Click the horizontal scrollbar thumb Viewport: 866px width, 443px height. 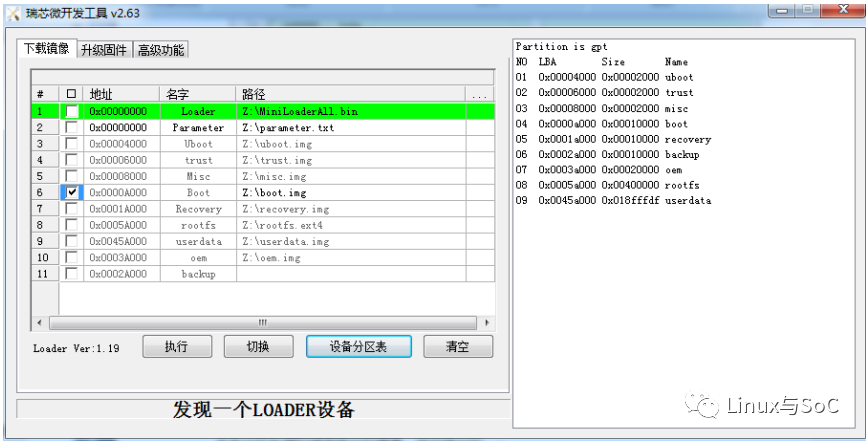click(262, 323)
